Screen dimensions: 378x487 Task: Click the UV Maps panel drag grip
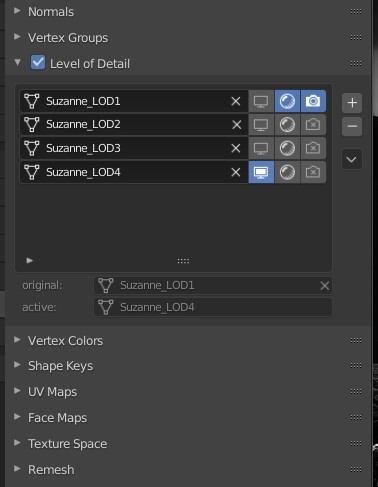(356, 391)
